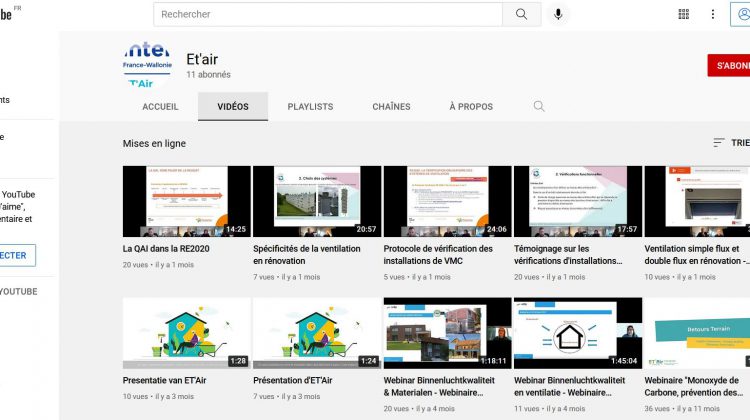Open the À PROPOS tab
750x420 pixels.
point(470,107)
